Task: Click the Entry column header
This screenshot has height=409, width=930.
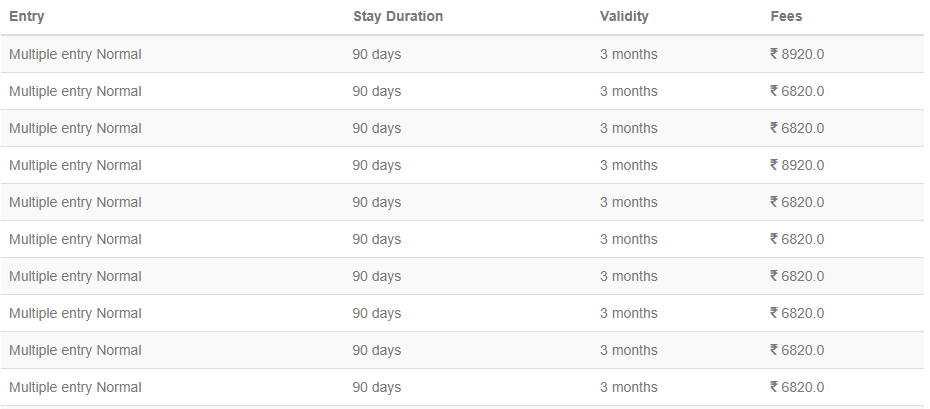Action: pyautogui.click(x=27, y=17)
